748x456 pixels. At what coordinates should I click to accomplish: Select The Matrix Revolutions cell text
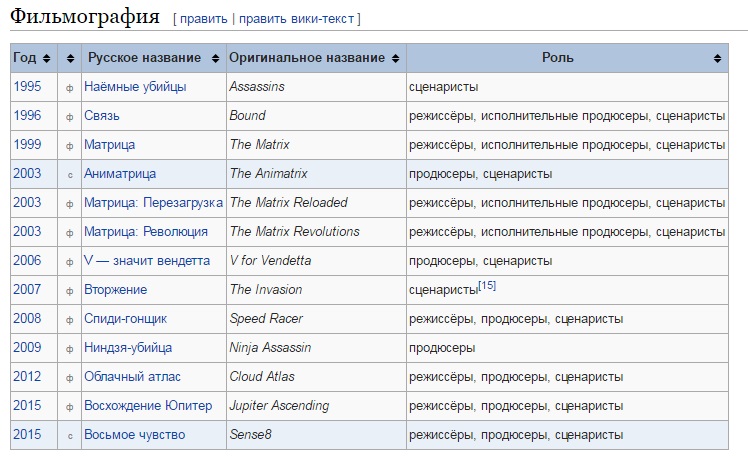pos(294,232)
